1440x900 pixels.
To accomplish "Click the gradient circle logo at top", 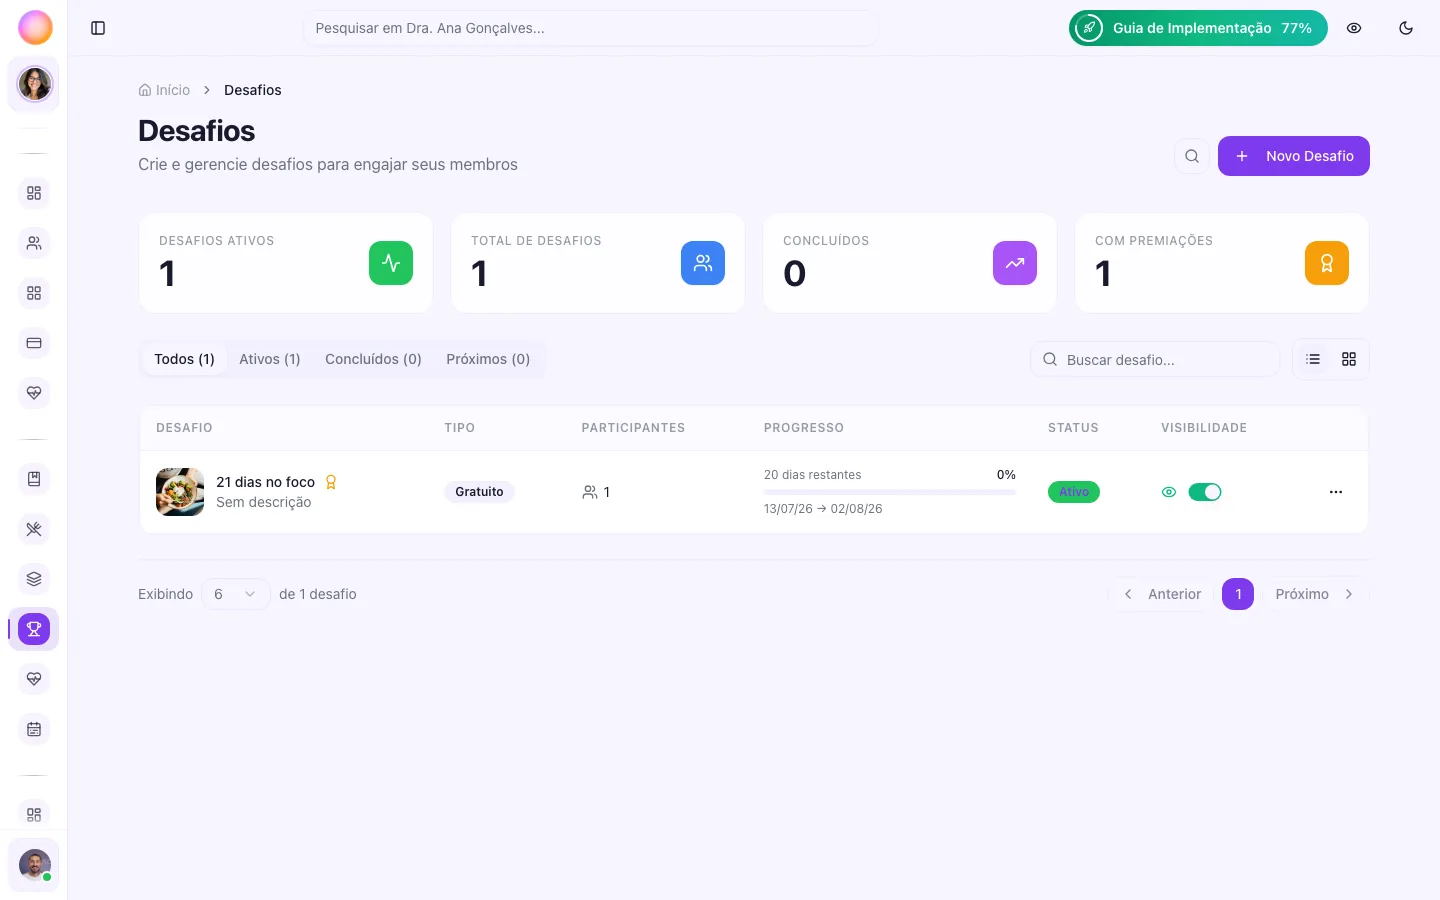I will tap(35, 28).
